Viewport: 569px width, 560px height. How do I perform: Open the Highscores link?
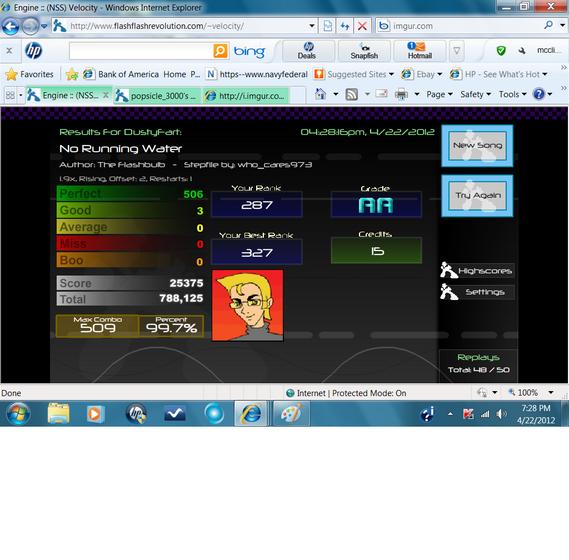point(477,271)
